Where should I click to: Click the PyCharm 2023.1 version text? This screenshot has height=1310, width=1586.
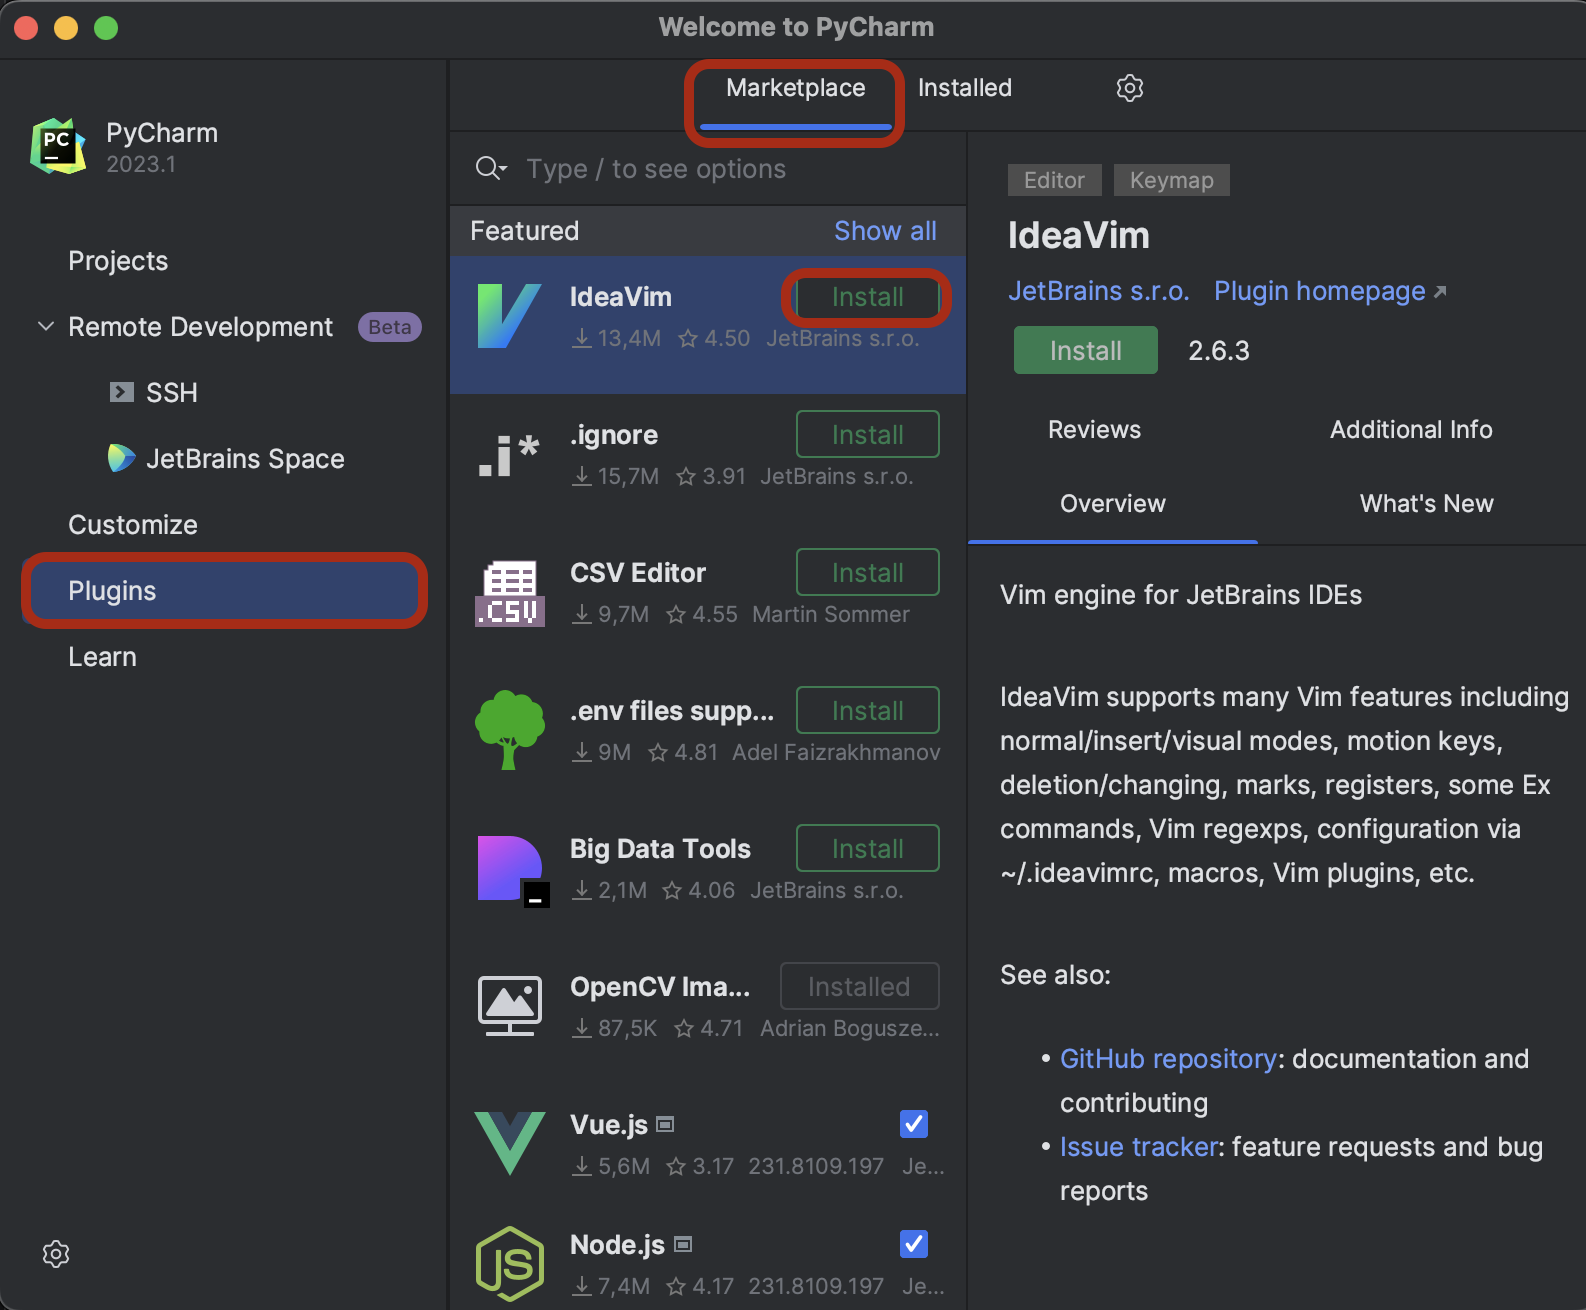click(x=141, y=164)
